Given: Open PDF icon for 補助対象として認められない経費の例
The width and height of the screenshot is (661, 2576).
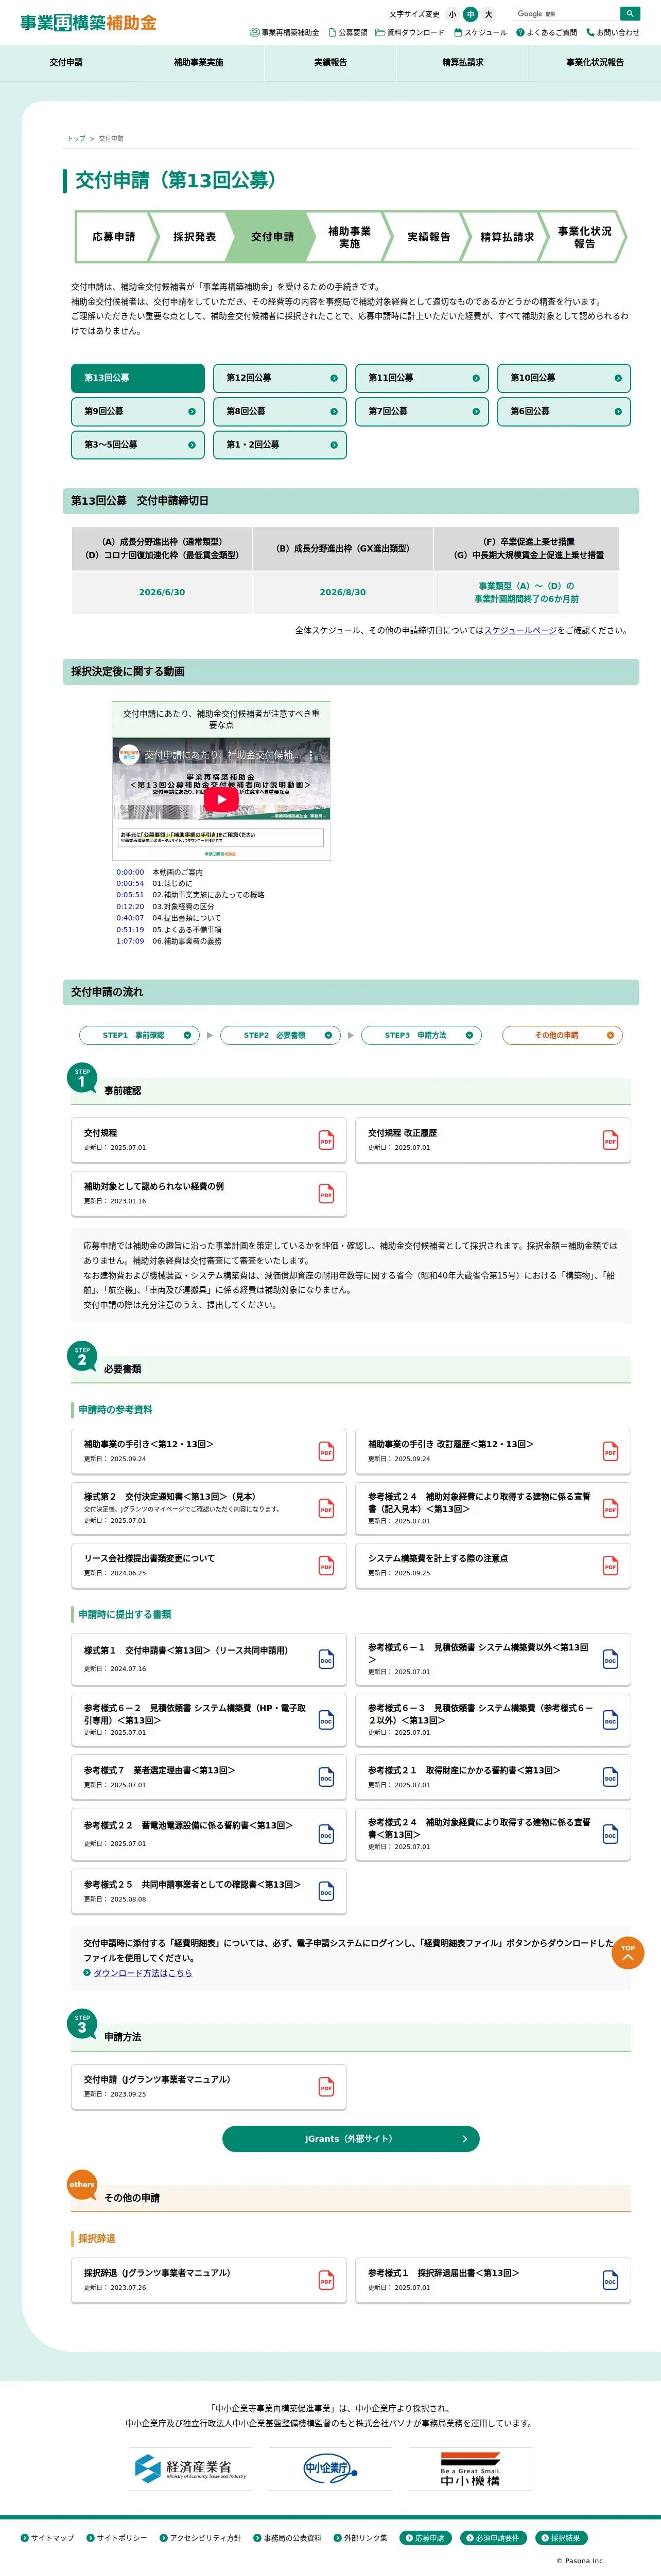Looking at the screenshot, I should 326,1193.
